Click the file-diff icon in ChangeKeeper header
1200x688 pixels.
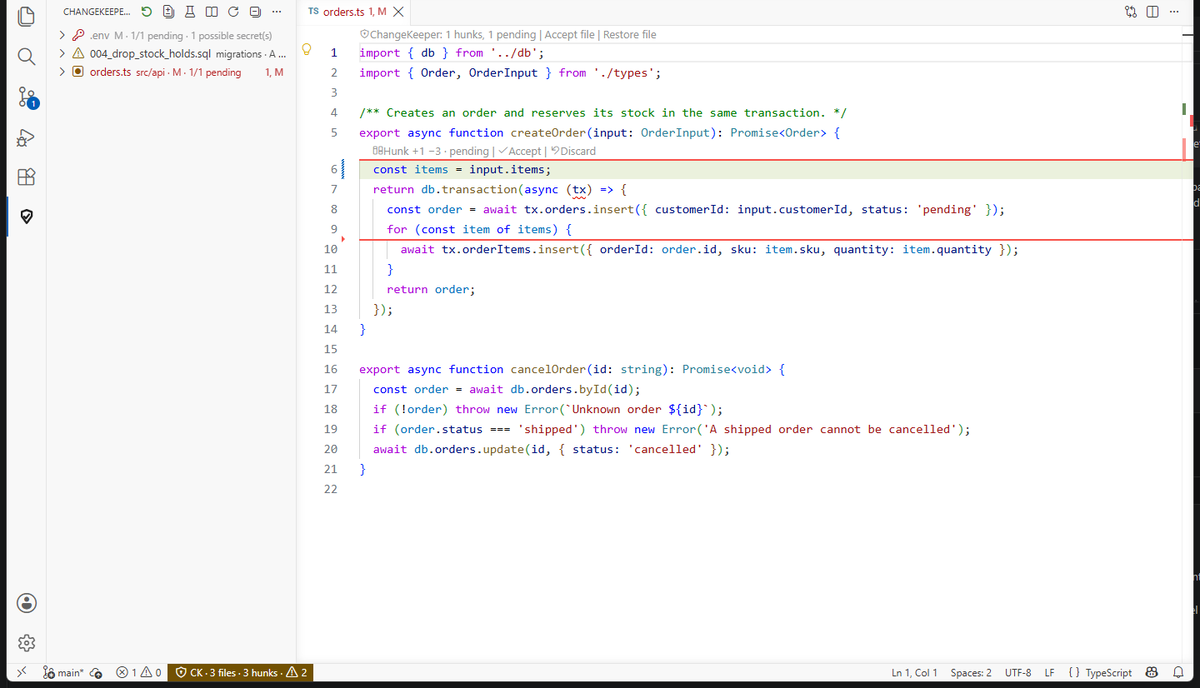pos(169,12)
